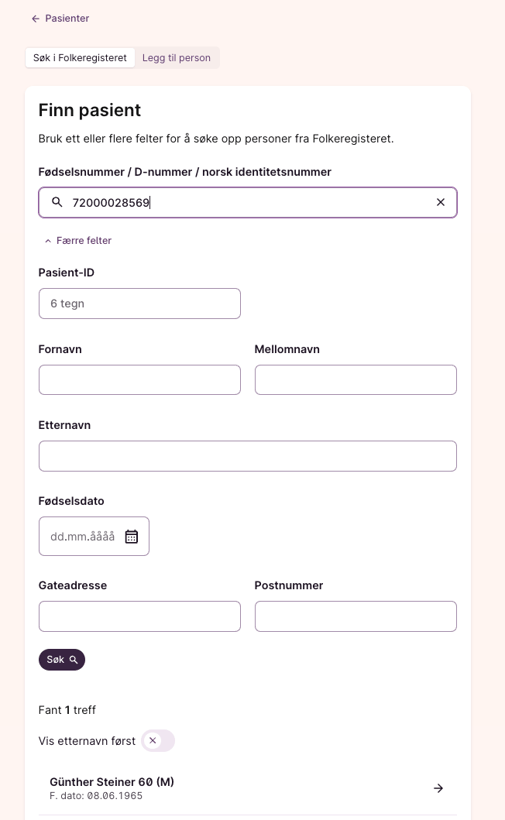
Task: Click the magnifier icon in the fødselsnummer field
Action: click(57, 202)
